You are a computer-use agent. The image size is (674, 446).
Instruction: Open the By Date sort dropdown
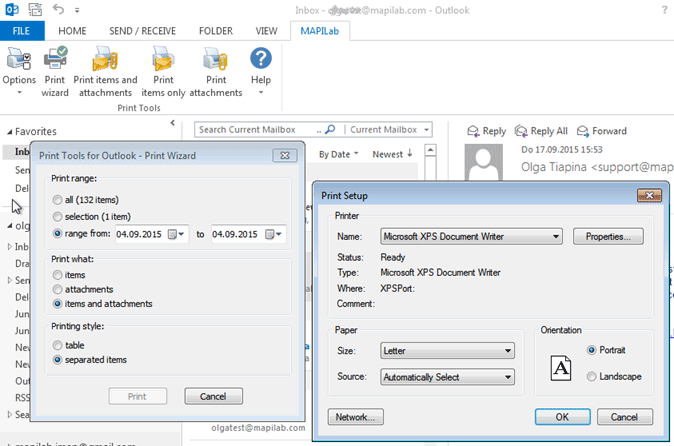tap(338, 154)
